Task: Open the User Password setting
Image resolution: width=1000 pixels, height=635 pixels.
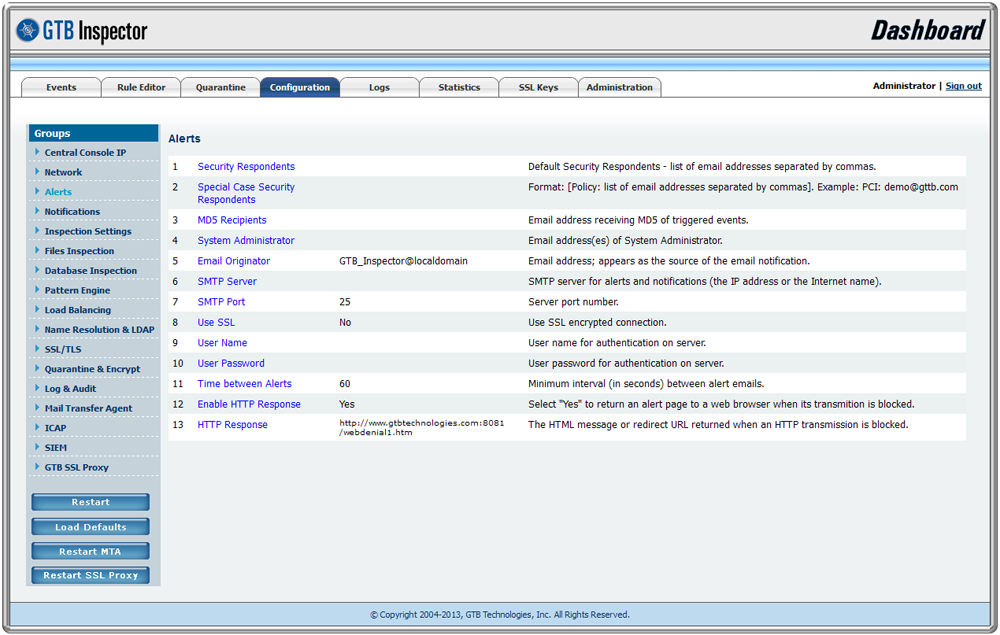Action: point(231,363)
